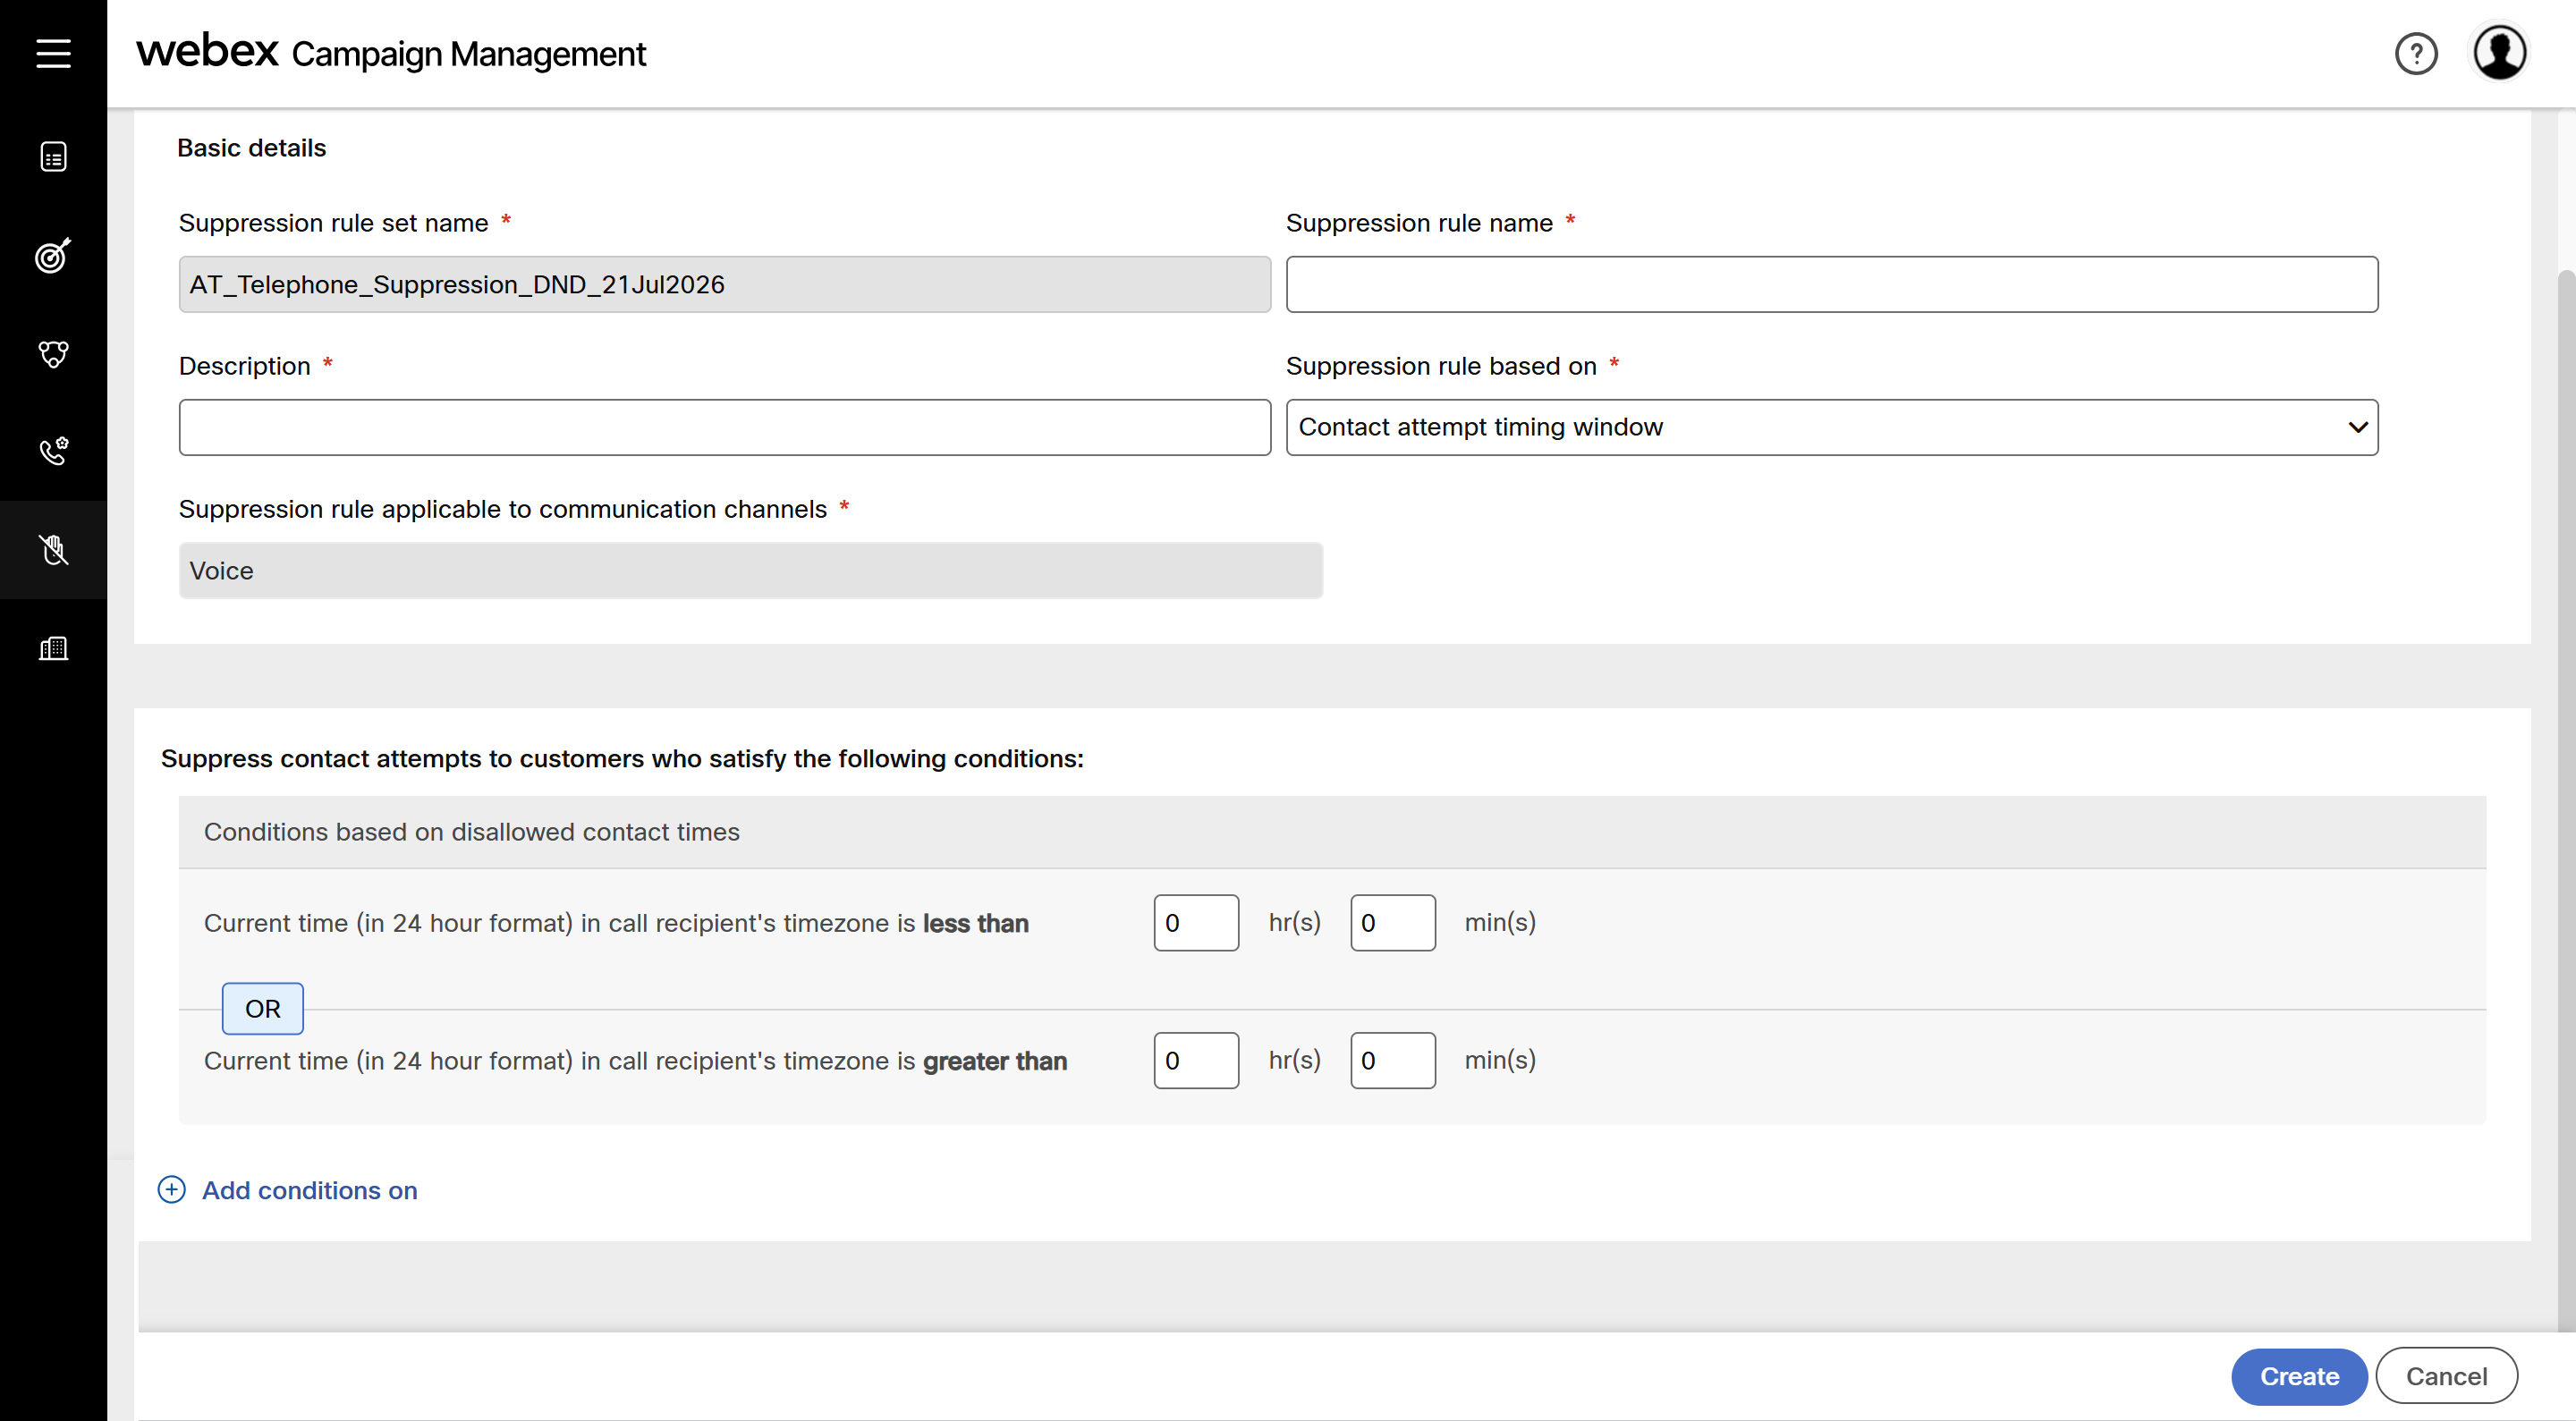This screenshot has height=1421, width=2576.
Task: Select the greater than minutes field
Action: [1392, 1060]
